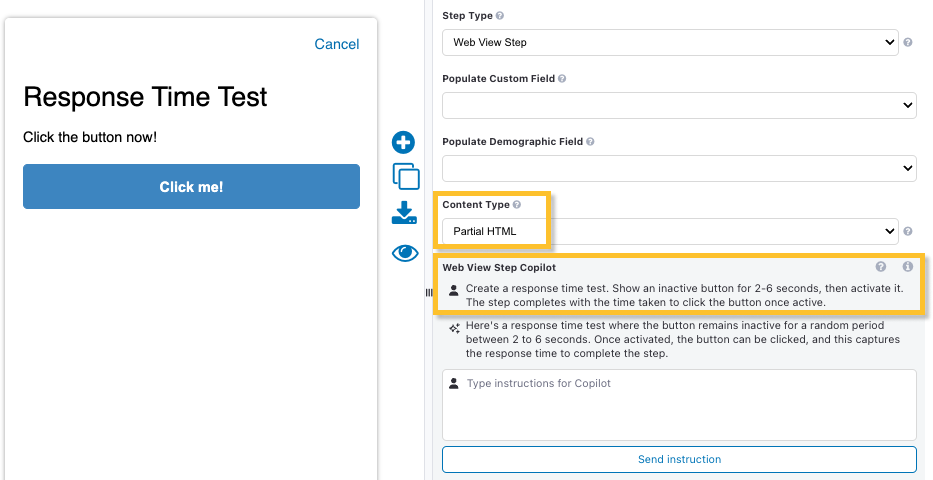
Task: Click the Send instruction button
Action: 679,459
